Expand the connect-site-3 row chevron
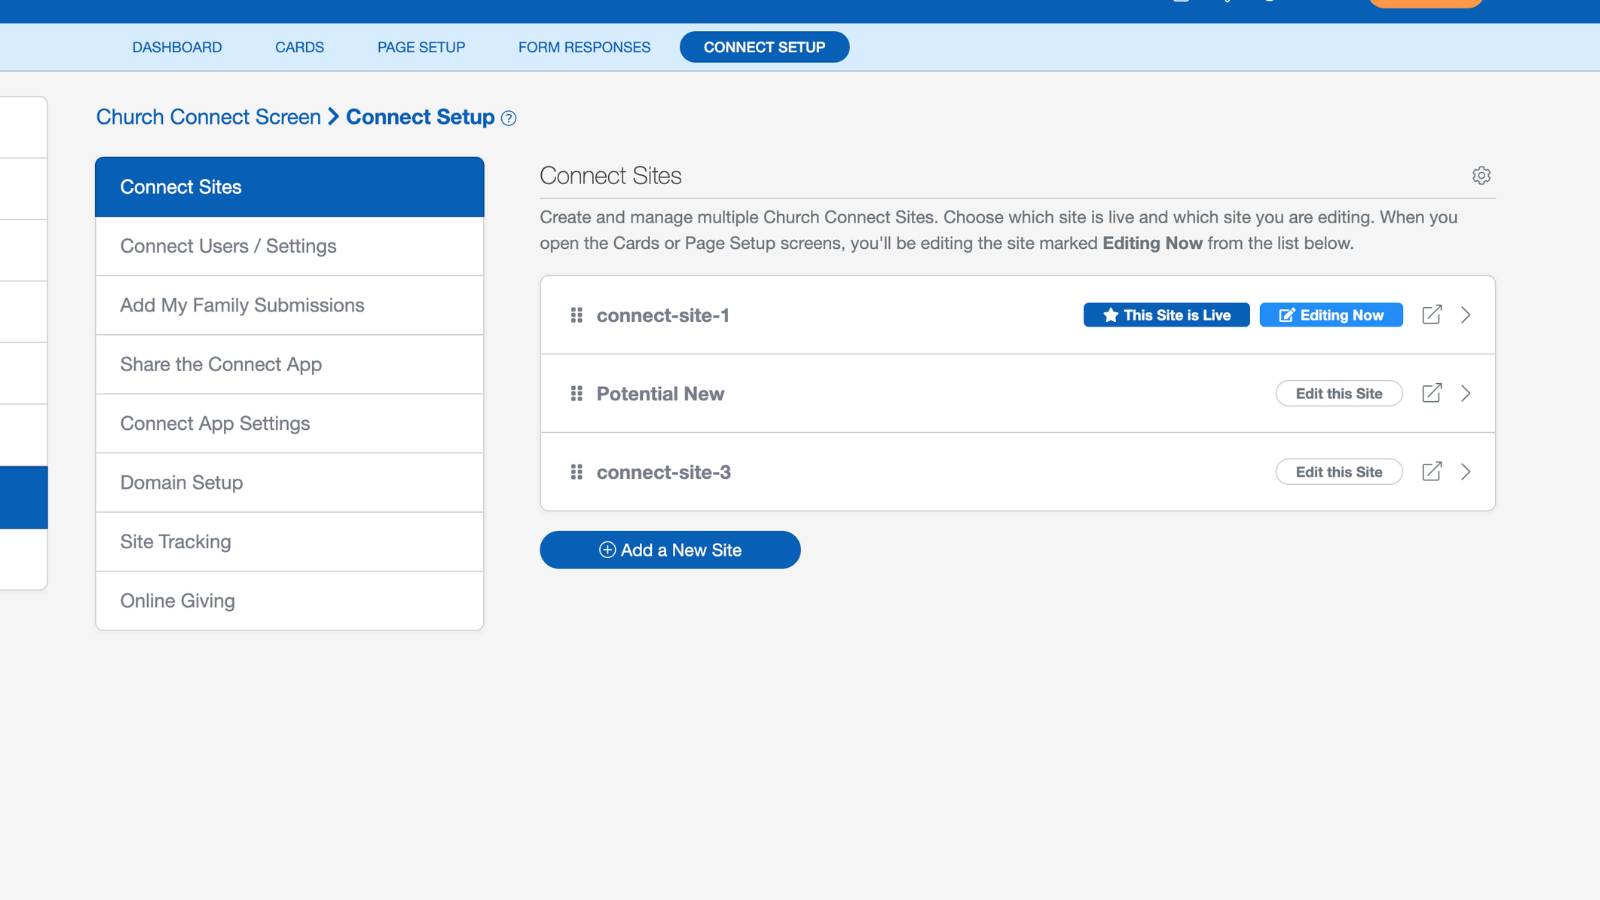Screen dimensions: 1600x900 click(1466, 471)
